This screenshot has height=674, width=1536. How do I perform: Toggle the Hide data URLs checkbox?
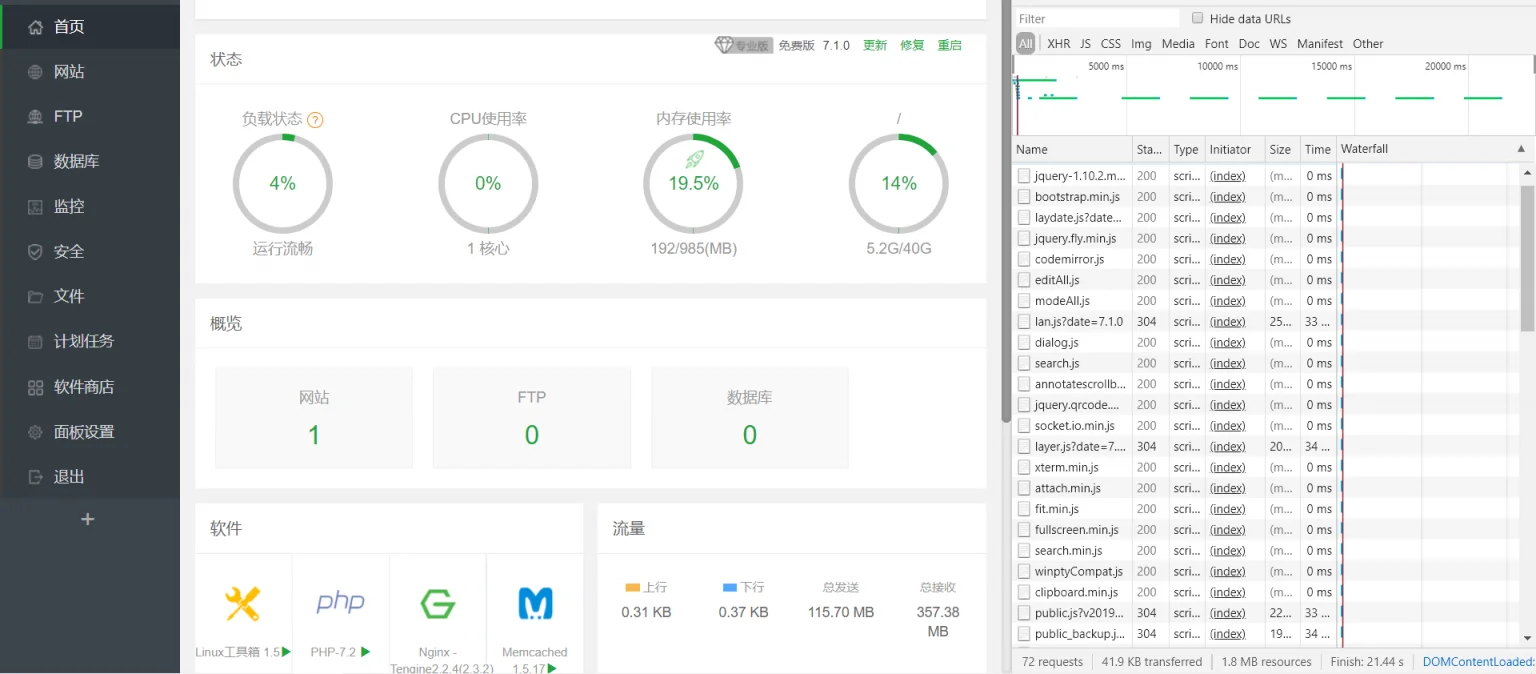click(1198, 18)
